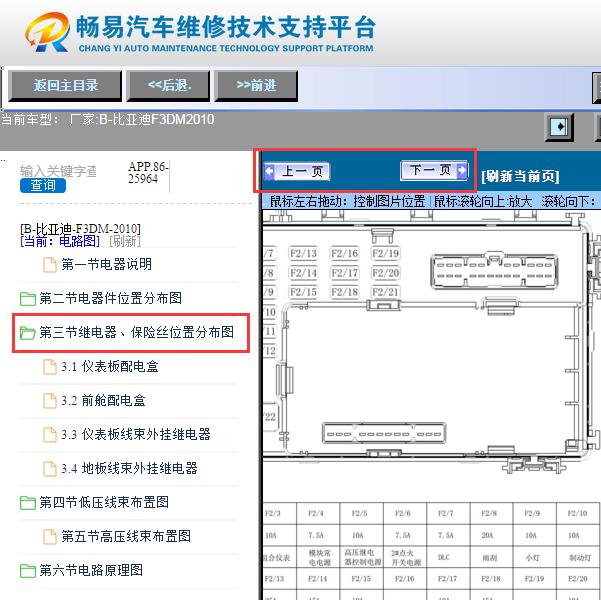Click fuse label F2/20 in diagram

(386, 273)
